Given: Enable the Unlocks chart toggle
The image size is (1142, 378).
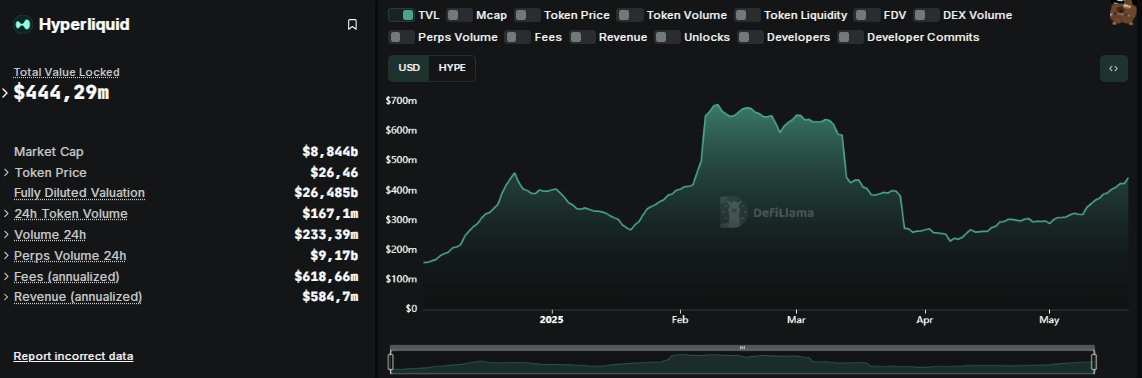Looking at the screenshot, I should (667, 37).
